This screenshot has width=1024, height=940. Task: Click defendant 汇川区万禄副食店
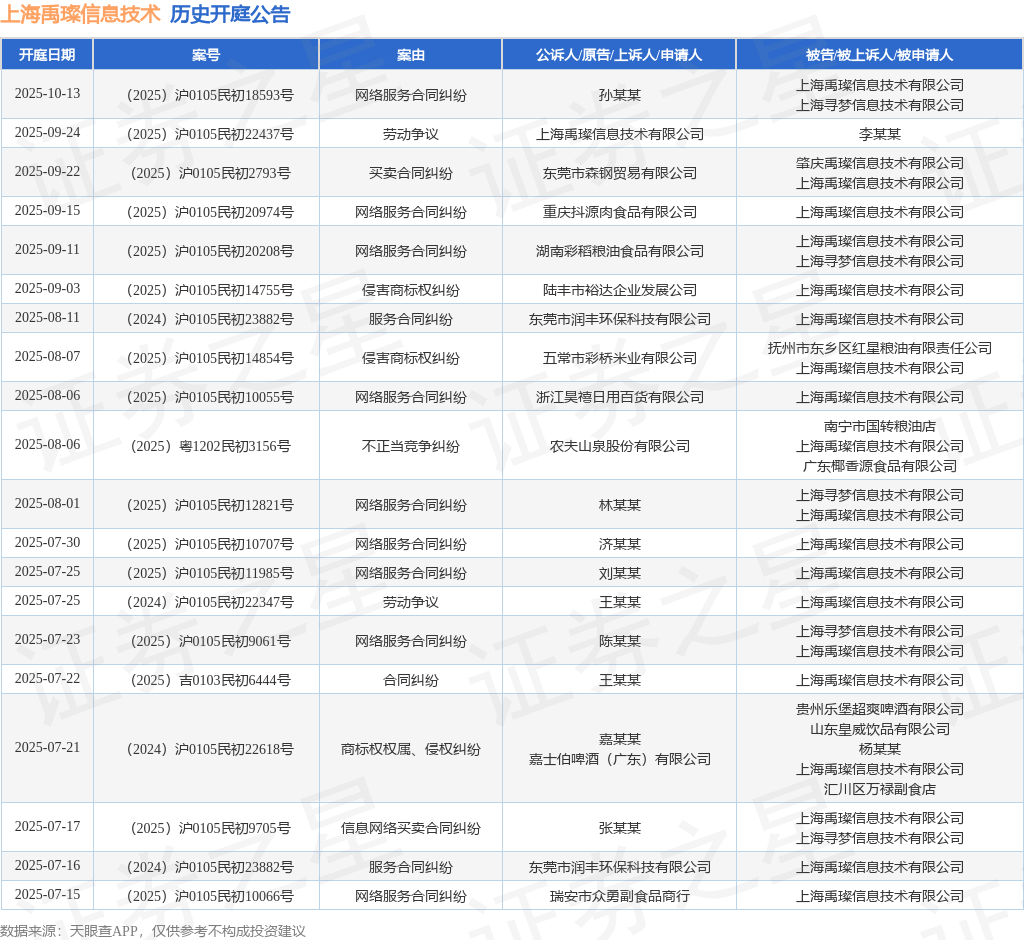pos(879,789)
